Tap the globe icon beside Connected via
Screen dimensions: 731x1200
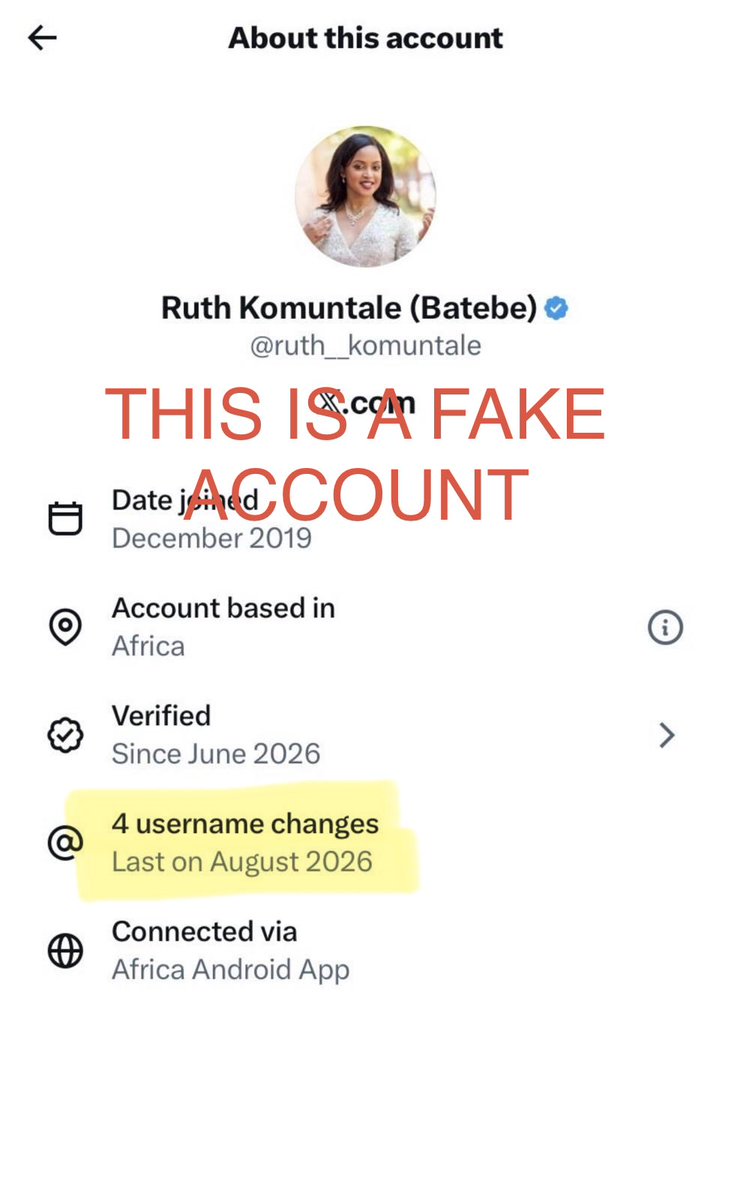pyautogui.click(x=66, y=951)
